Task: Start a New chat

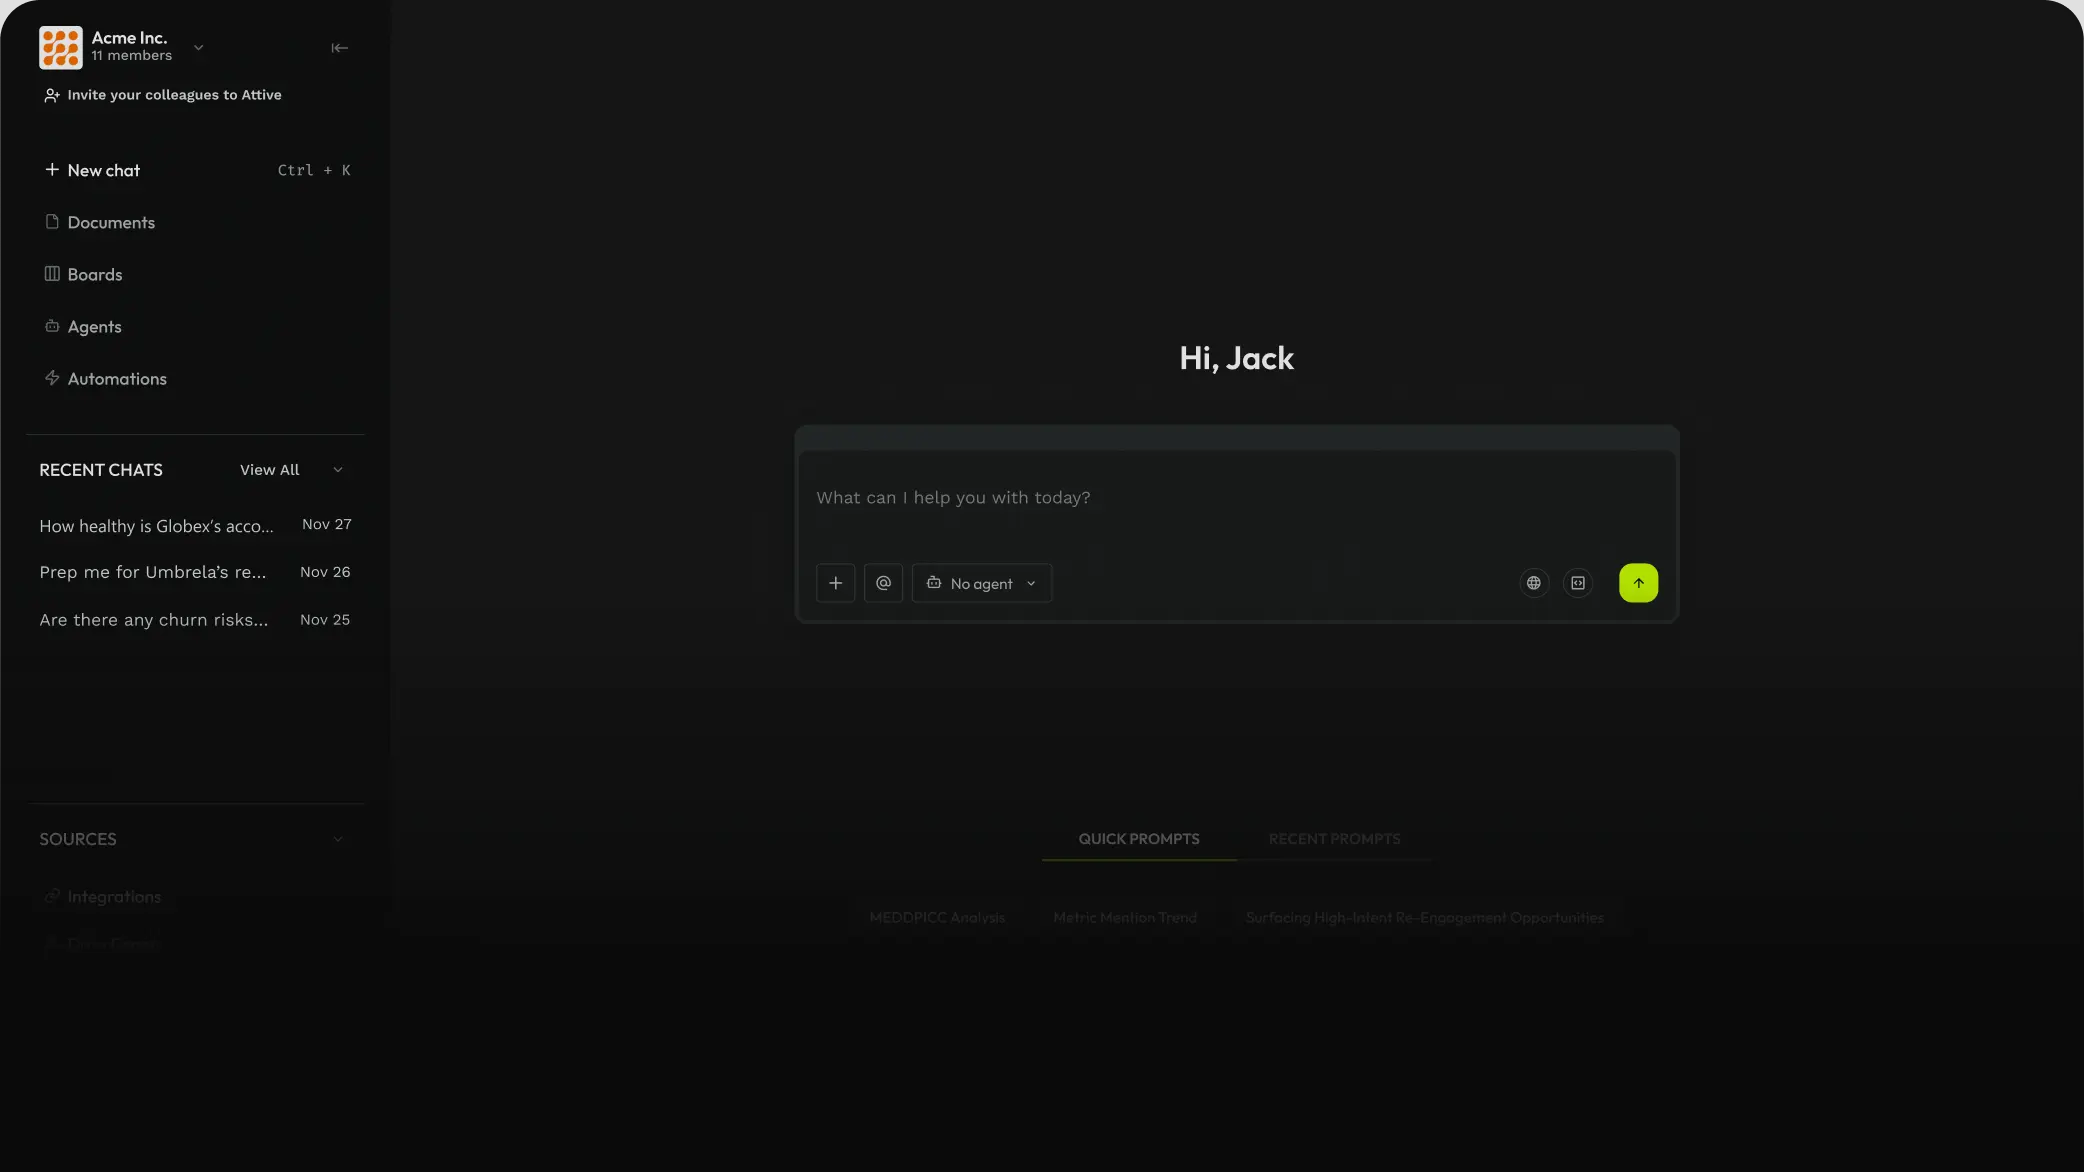Action: pyautogui.click(x=103, y=171)
